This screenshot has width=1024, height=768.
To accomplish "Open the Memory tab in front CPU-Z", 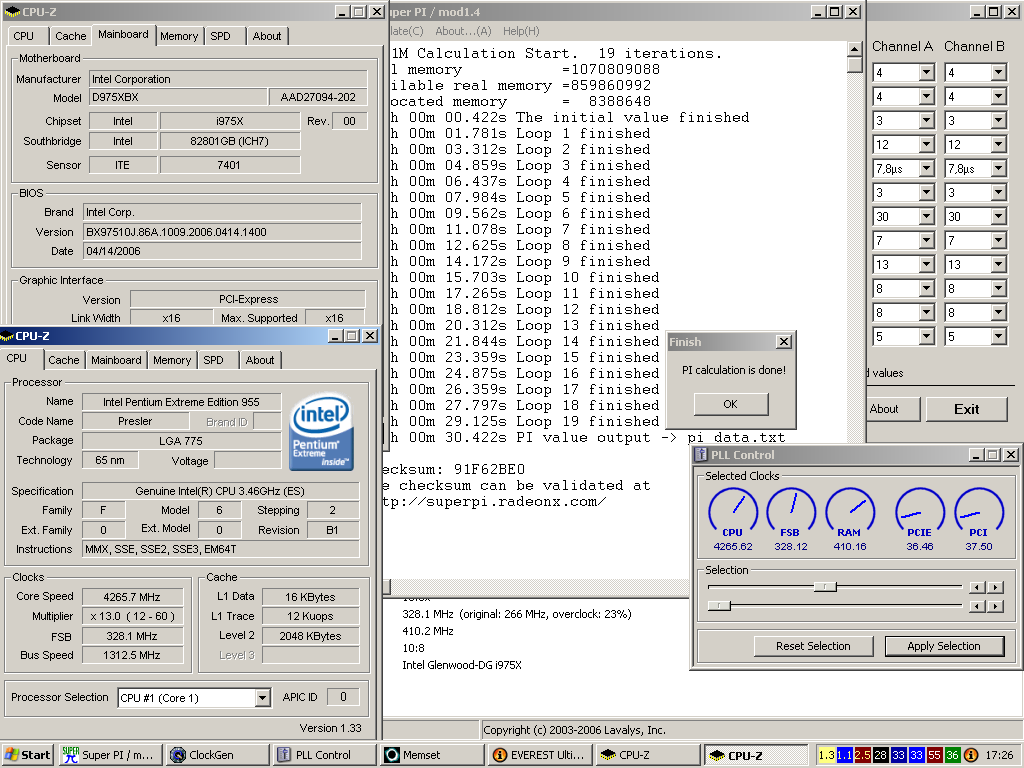I will point(172,360).
